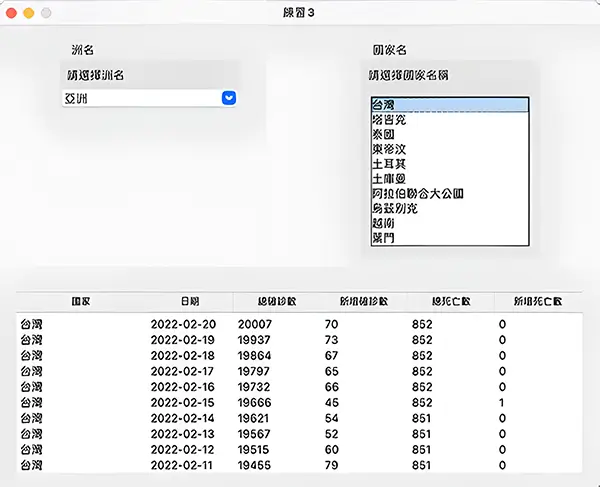Sort table by 總確診數 column header
Viewport: 600px width, 487px height.
(x=276, y=301)
